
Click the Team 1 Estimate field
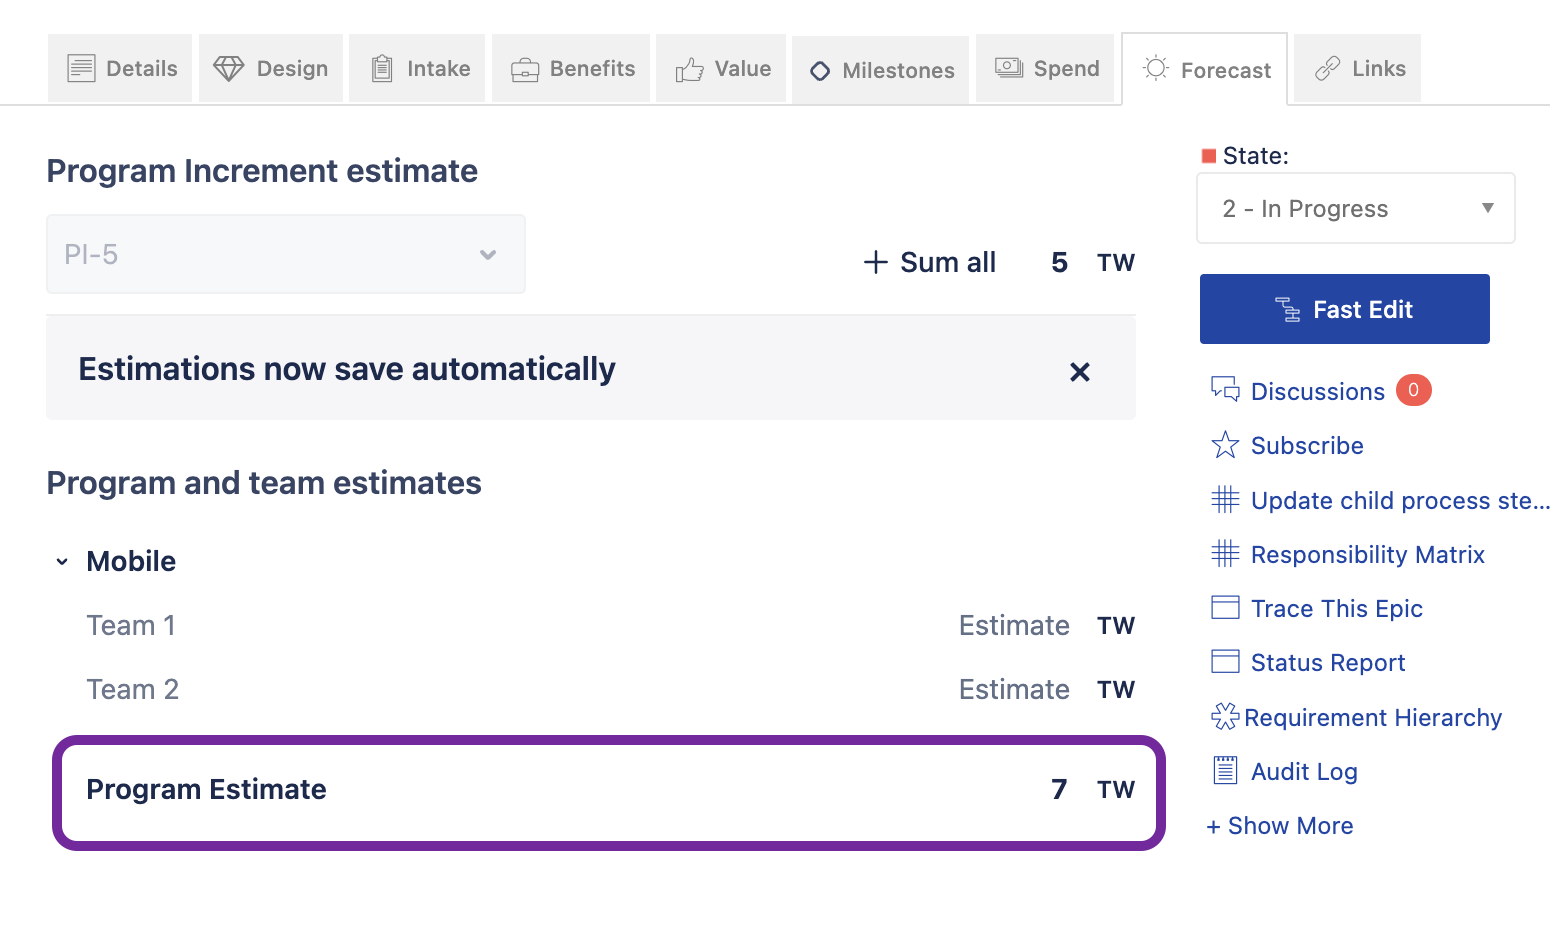(1014, 626)
